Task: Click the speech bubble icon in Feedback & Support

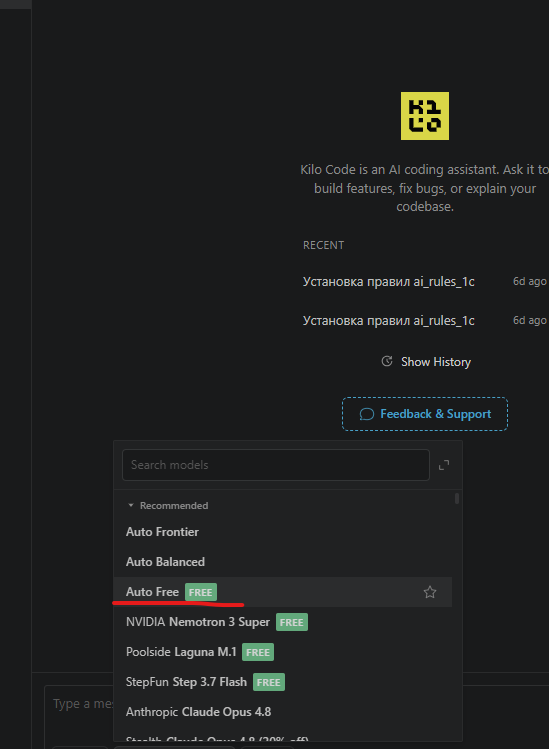Action: (366, 414)
